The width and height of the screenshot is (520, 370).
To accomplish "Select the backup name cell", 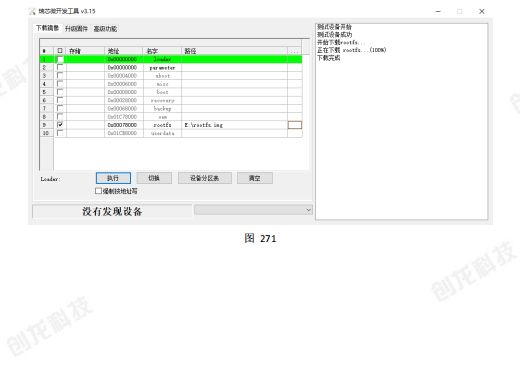I will 162,108.
